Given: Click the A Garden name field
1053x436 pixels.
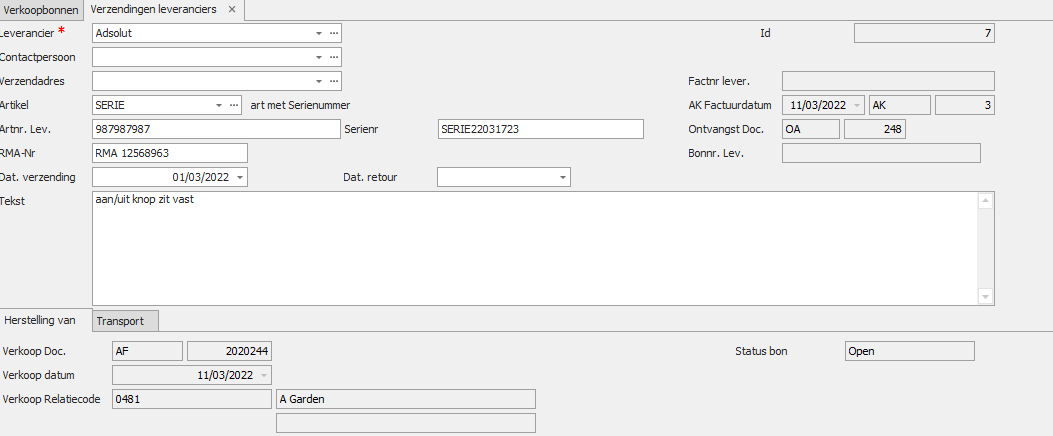Looking at the screenshot, I should click(406, 399).
